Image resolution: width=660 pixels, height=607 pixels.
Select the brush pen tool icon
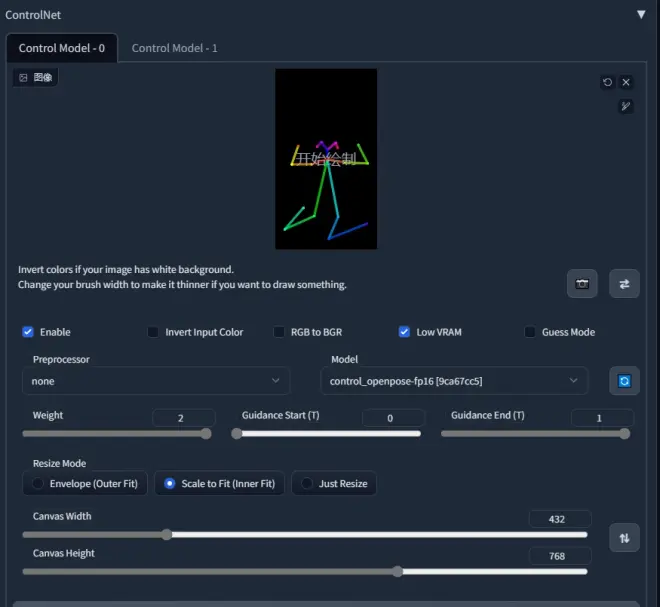[626, 106]
